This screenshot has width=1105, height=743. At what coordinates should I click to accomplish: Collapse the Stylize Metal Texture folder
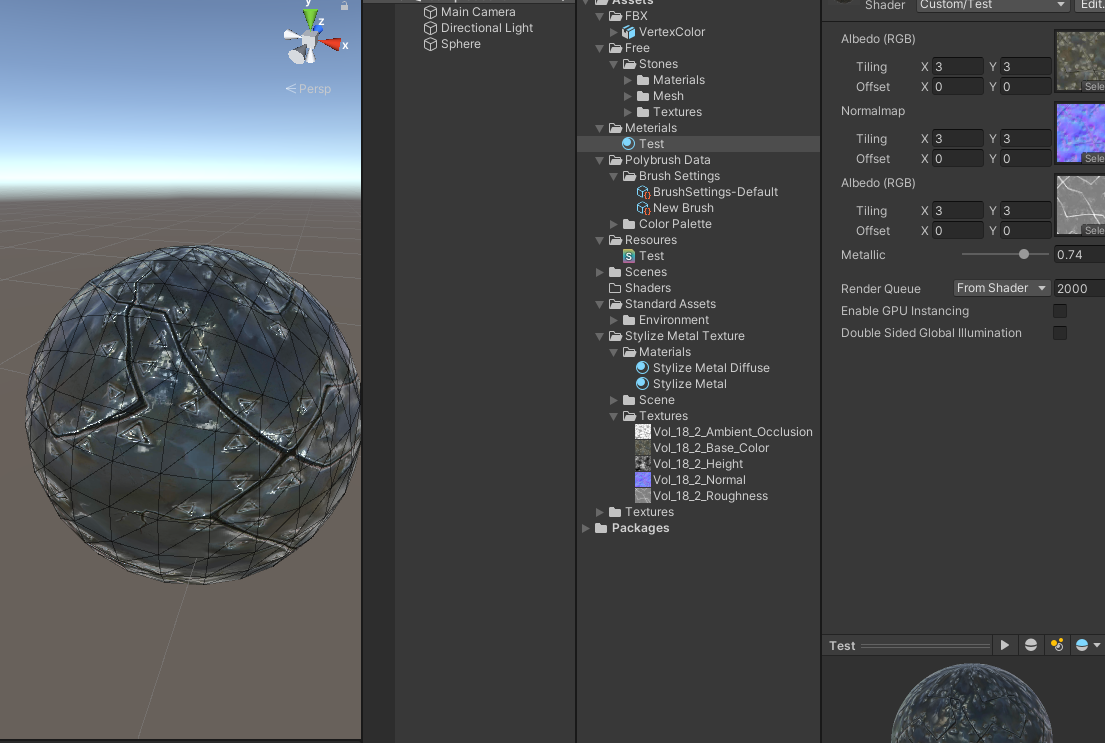(600, 336)
